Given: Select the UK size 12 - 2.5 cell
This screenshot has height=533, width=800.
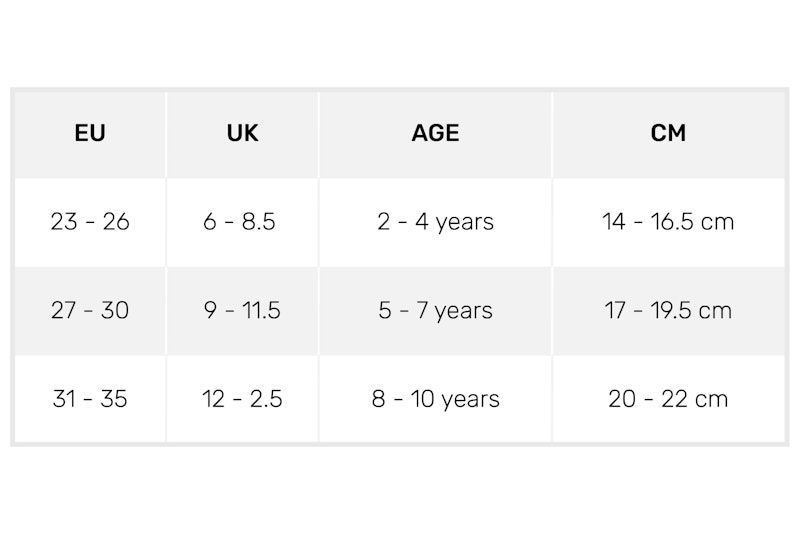Looking at the screenshot, I should (242, 399).
